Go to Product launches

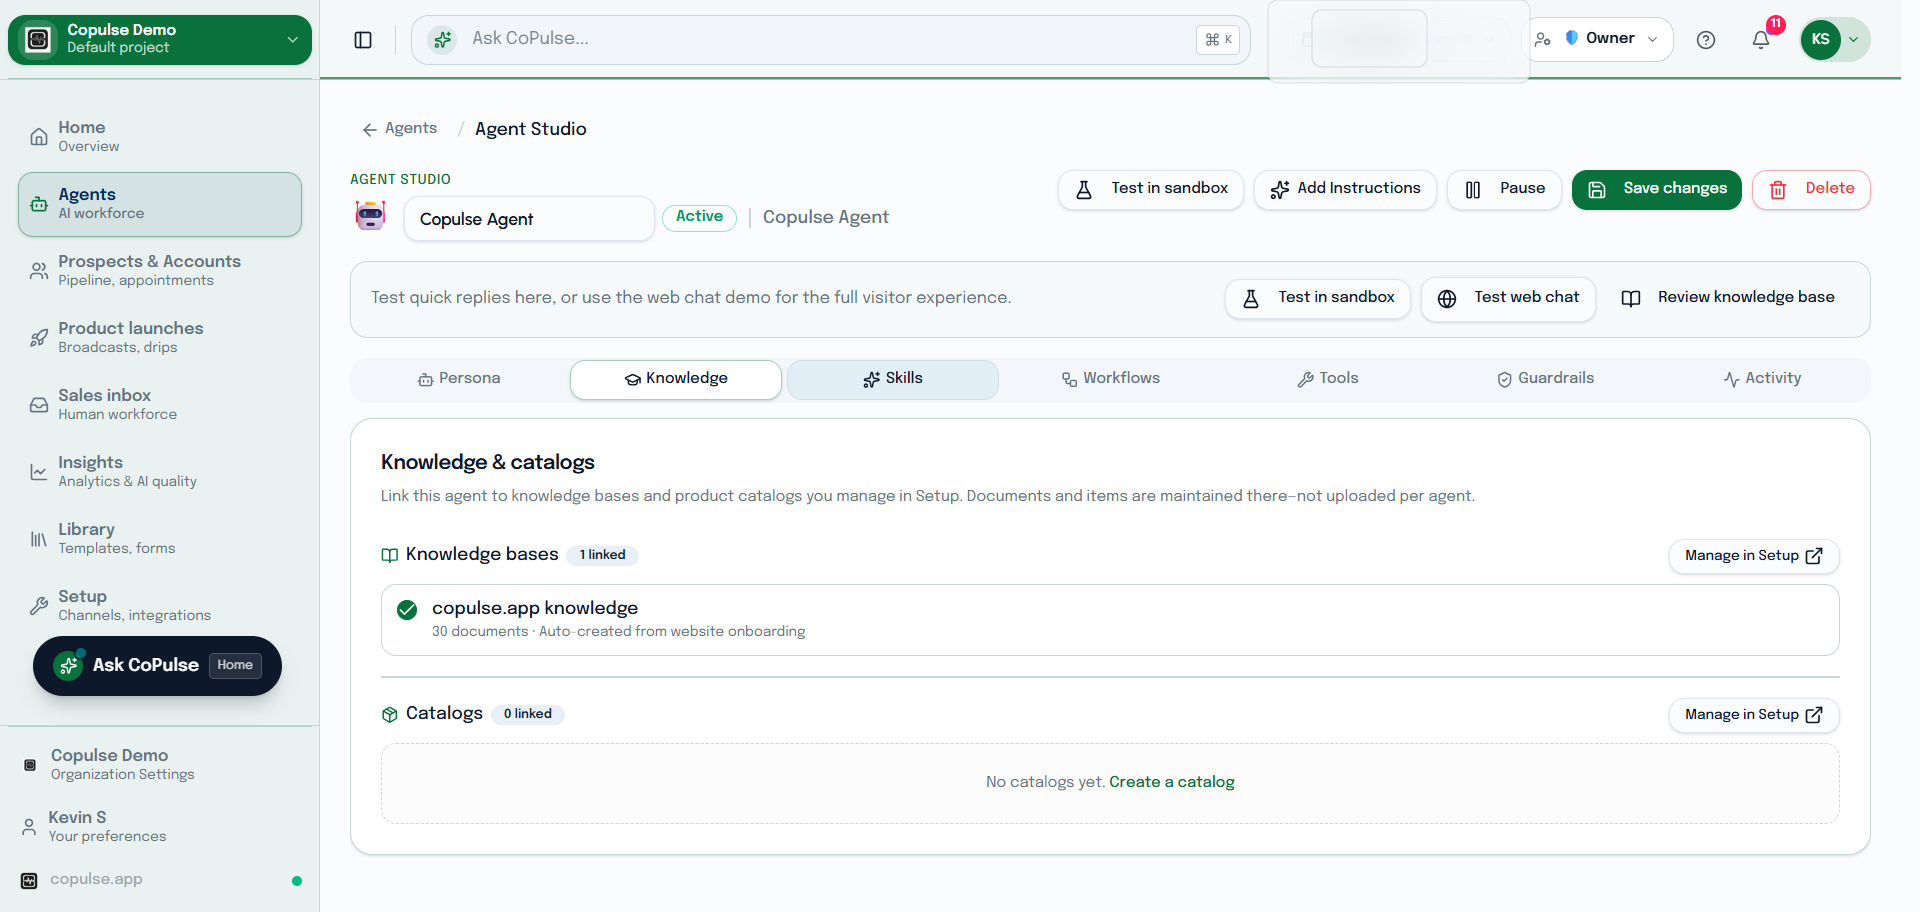pyautogui.click(x=160, y=338)
